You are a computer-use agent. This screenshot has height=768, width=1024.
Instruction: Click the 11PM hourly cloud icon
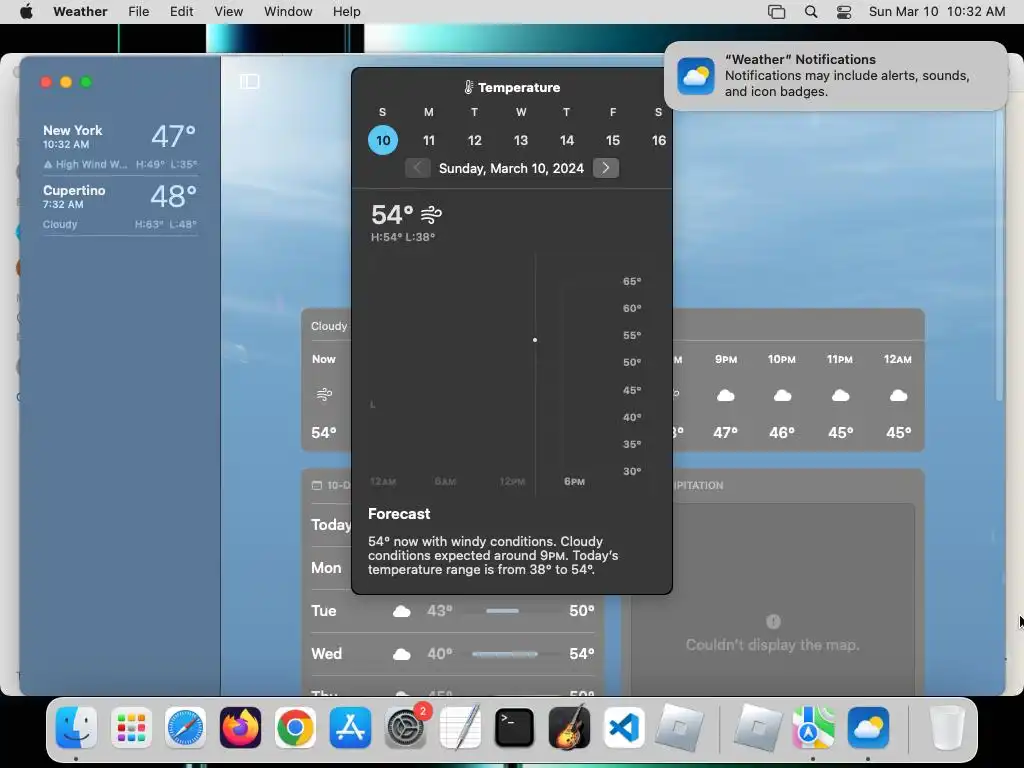click(x=840, y=396)
